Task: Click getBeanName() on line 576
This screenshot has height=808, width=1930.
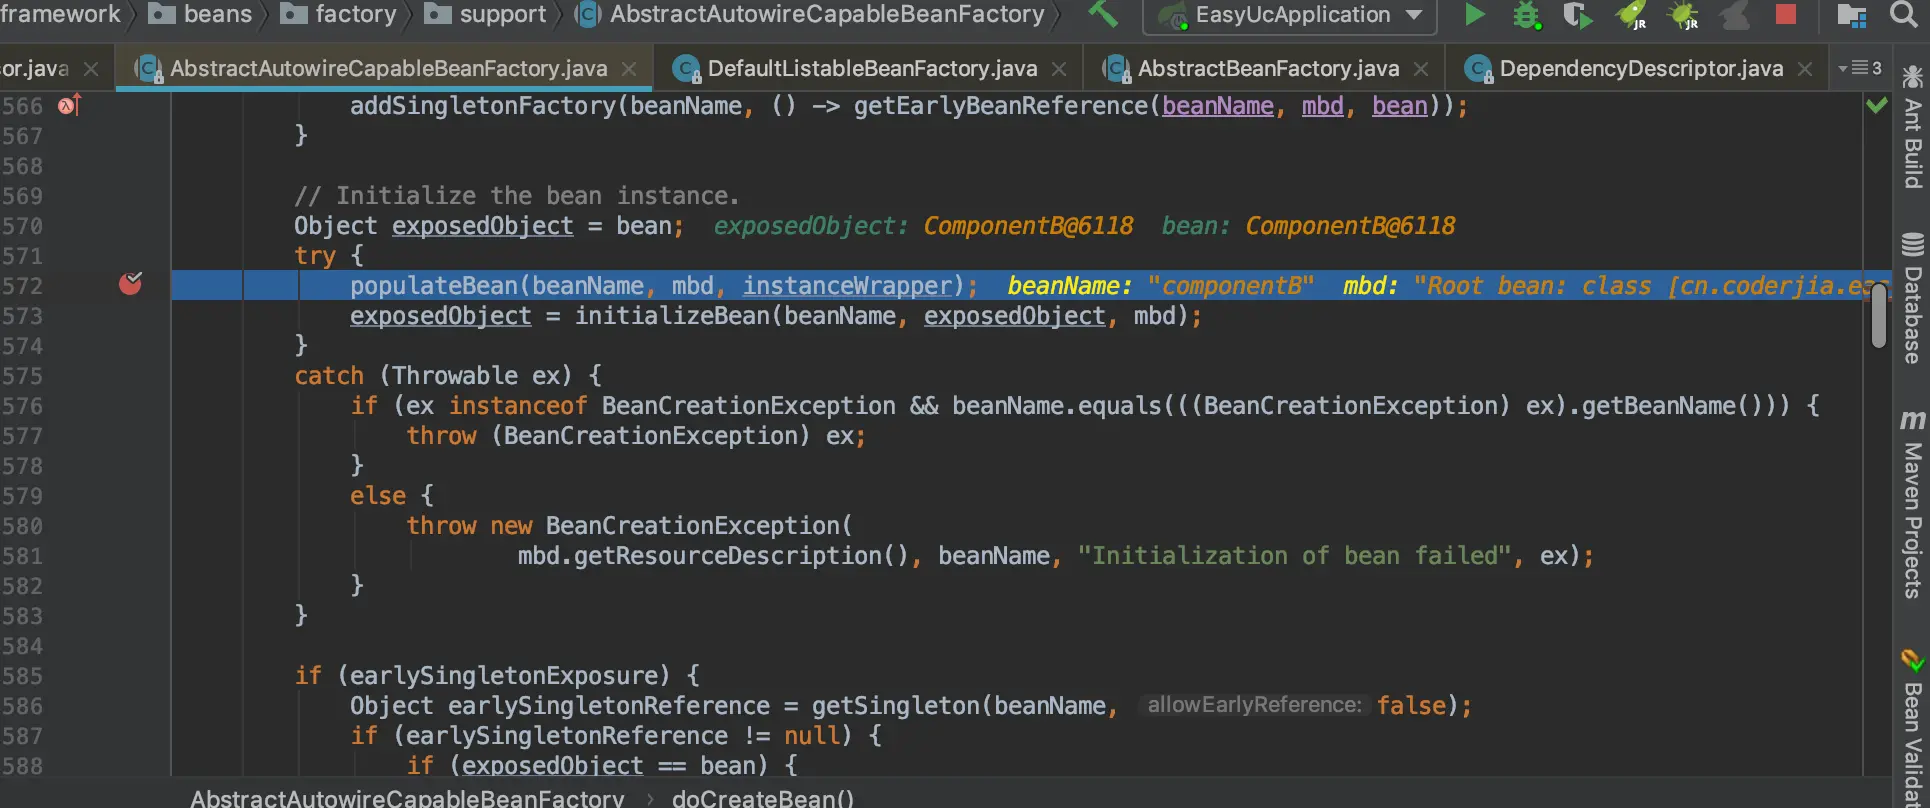Action: 1679,406
